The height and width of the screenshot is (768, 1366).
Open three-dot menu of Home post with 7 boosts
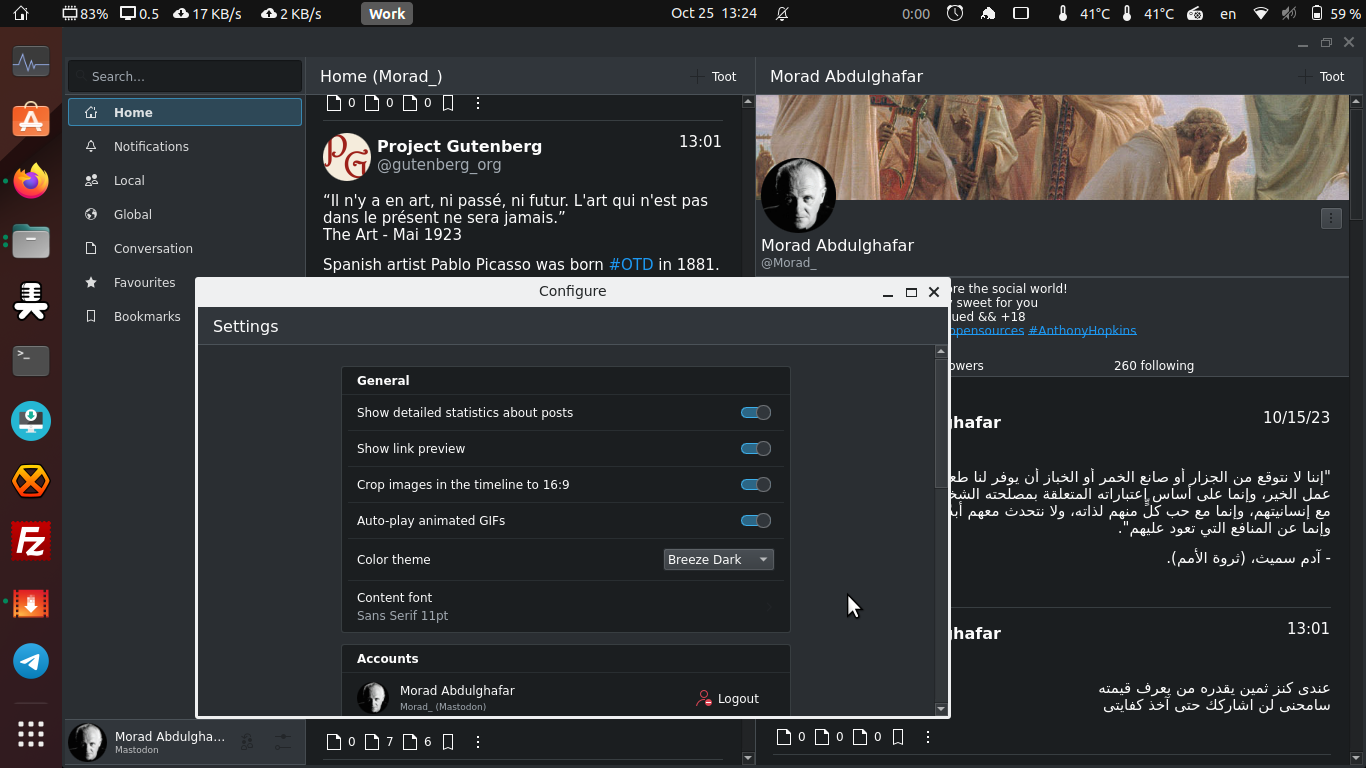click(x=478, y=741)
